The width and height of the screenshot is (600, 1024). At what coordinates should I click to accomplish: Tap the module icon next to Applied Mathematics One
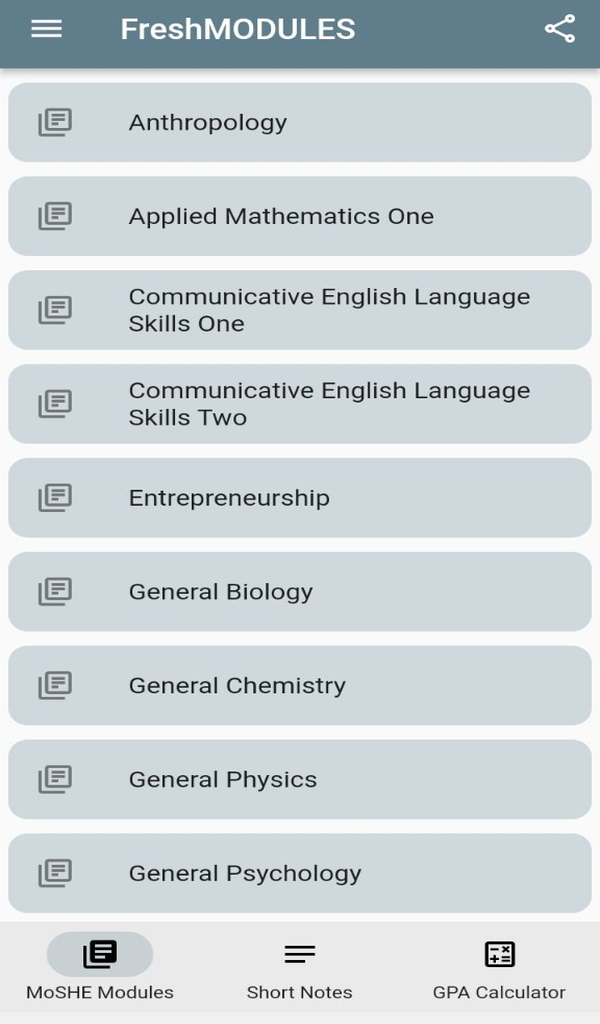pyautogui.click(x=56, y=216)
